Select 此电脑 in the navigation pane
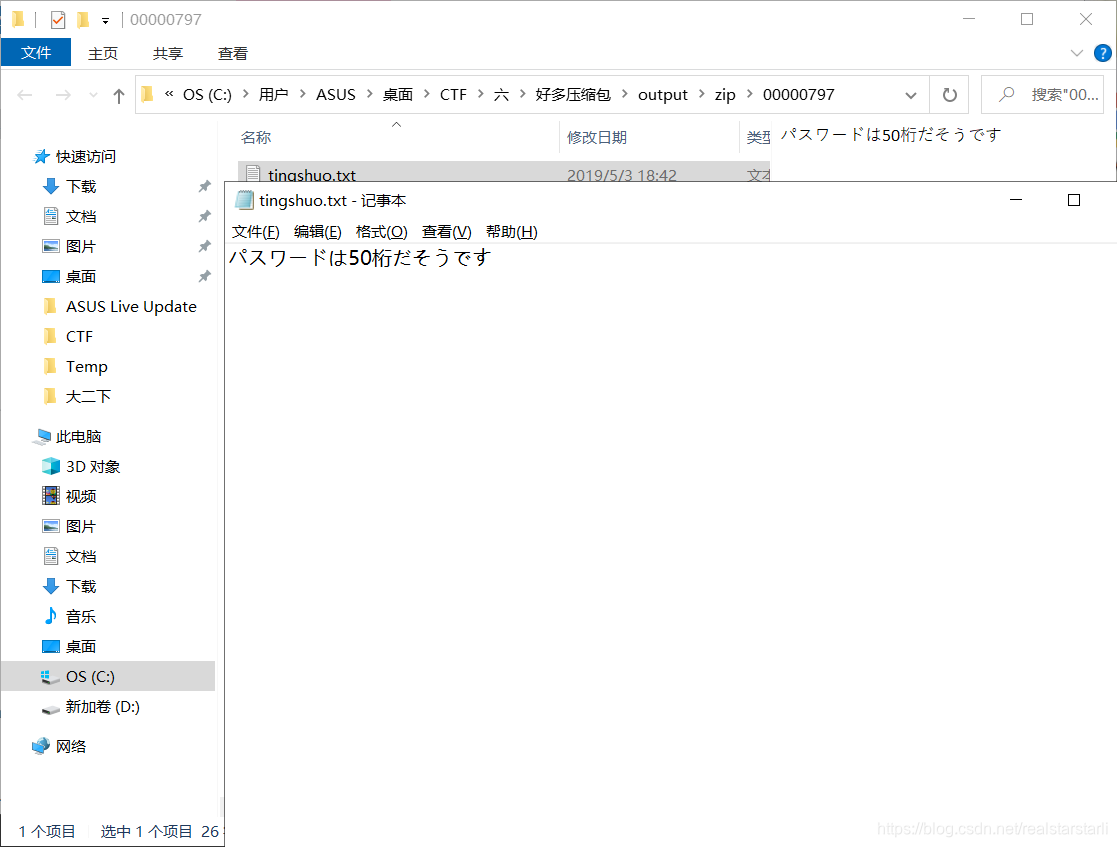 (x=79, y=436)
